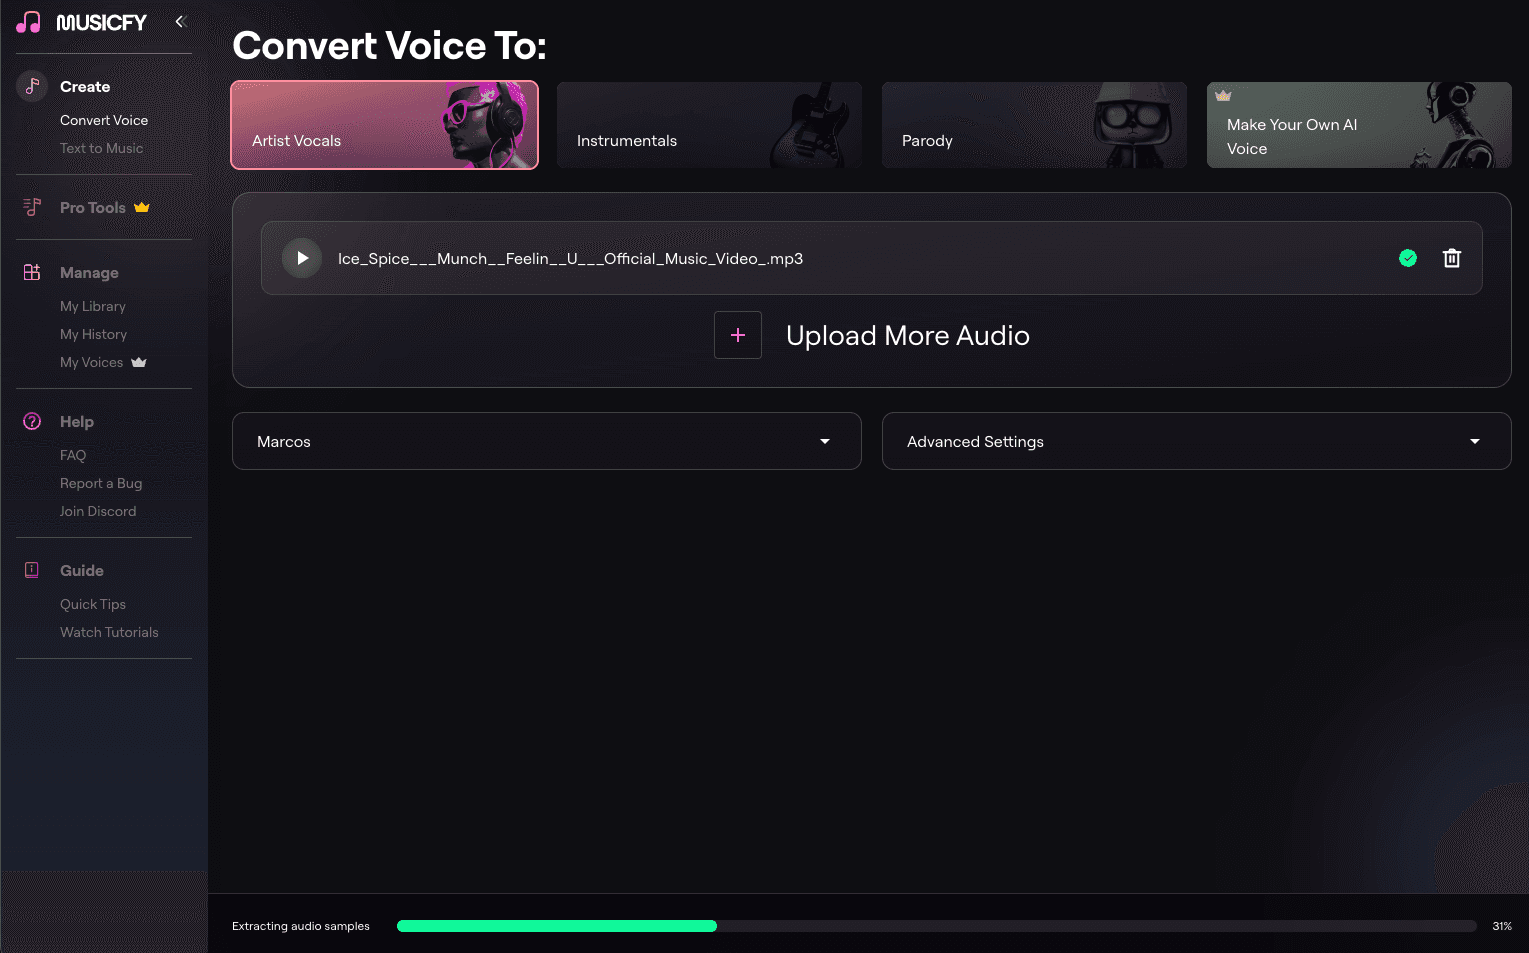
Task: Open the Join Discord link
Action: click(x=97, y=511)
